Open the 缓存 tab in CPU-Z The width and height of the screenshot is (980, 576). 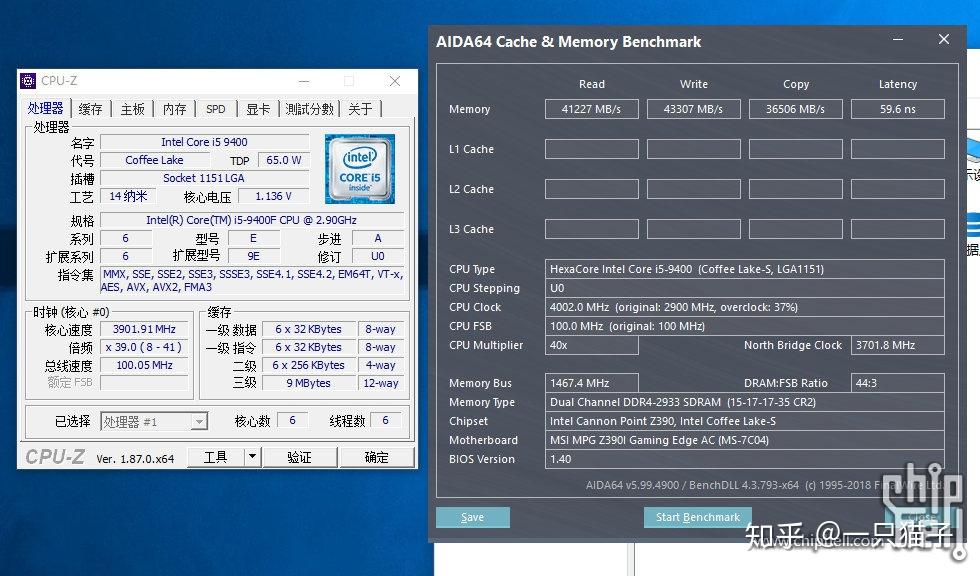point(91,109)
